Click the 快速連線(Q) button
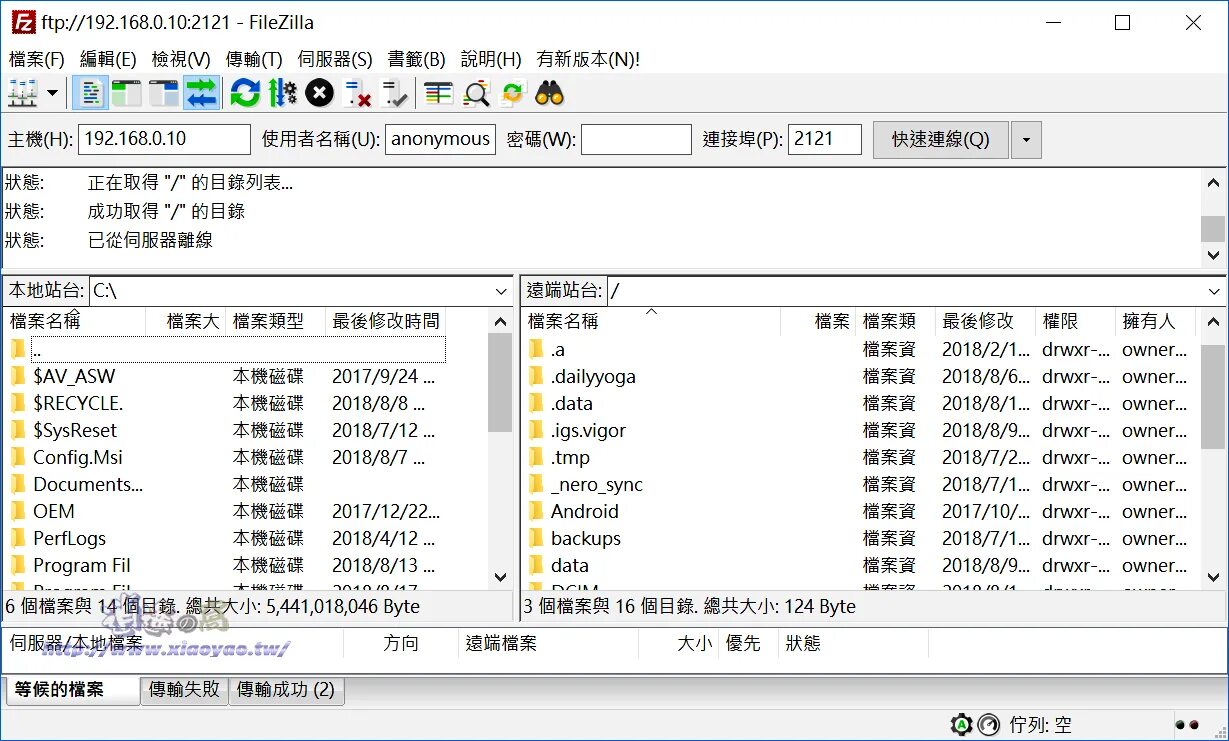This screenshot has height=741, width=1229. click(x=941, y=139)
